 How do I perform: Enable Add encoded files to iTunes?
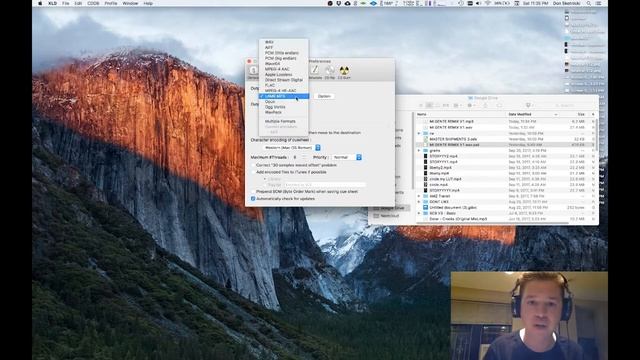click(253, 172)
